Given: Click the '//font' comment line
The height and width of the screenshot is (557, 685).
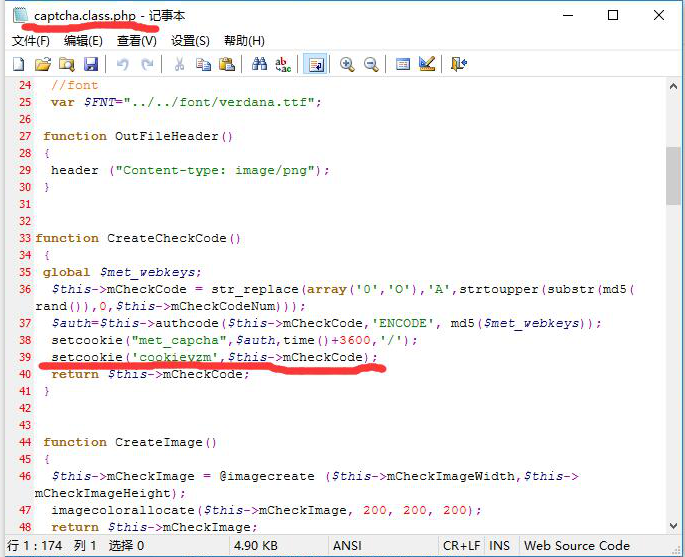Looking at the screenshot, I should (74, 85).
